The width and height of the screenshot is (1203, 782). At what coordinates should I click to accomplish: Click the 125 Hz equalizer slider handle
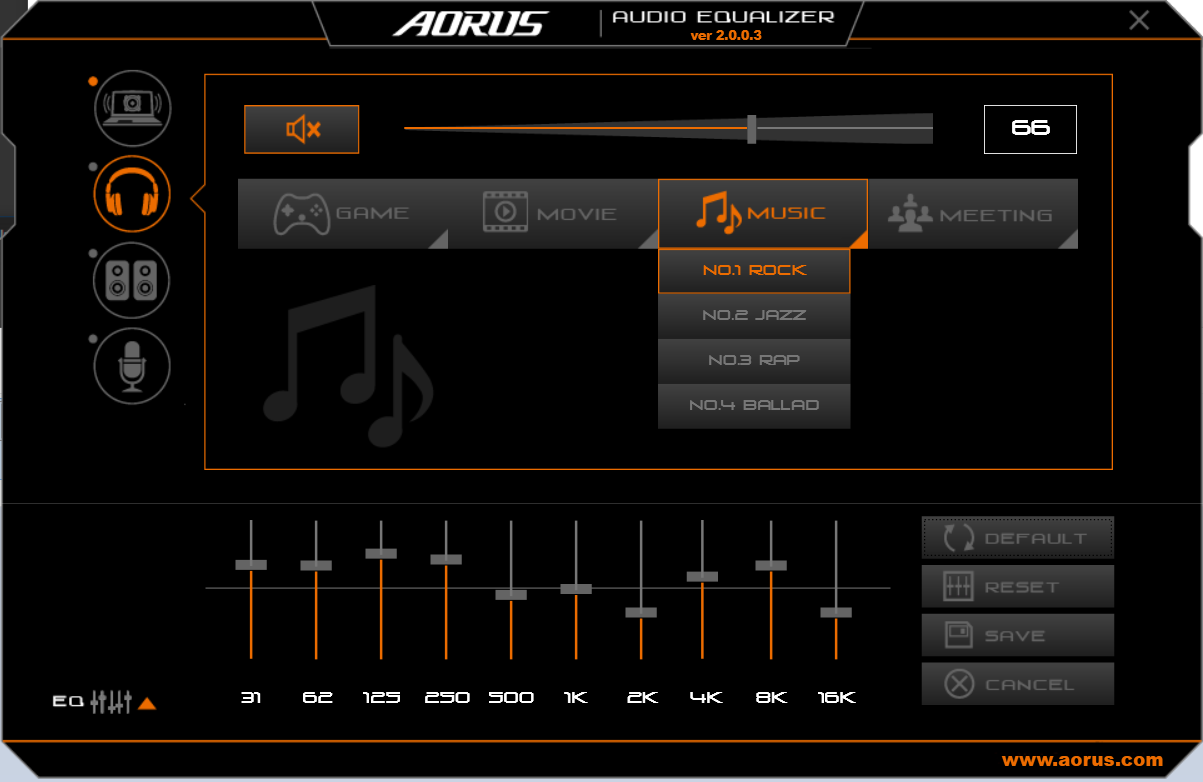tap(381, 553)
